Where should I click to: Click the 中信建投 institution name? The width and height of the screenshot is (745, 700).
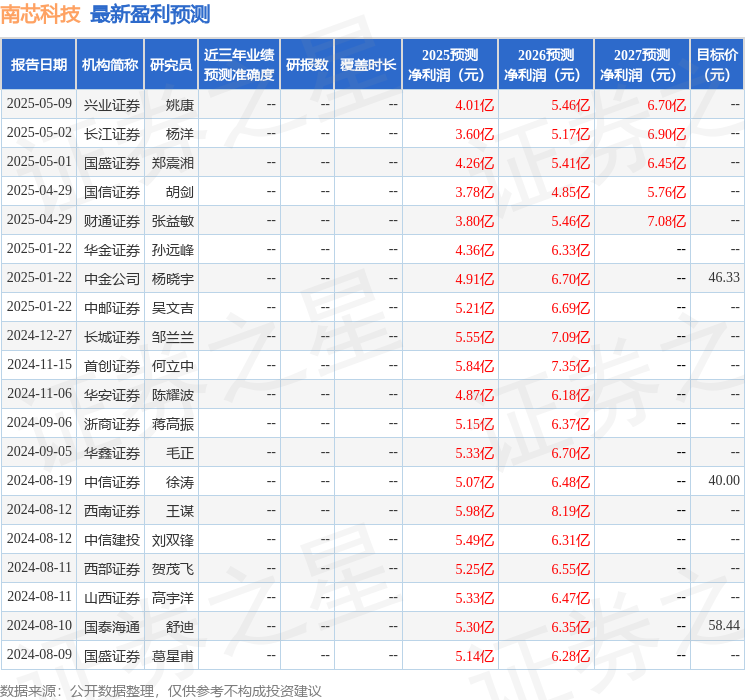111,539
